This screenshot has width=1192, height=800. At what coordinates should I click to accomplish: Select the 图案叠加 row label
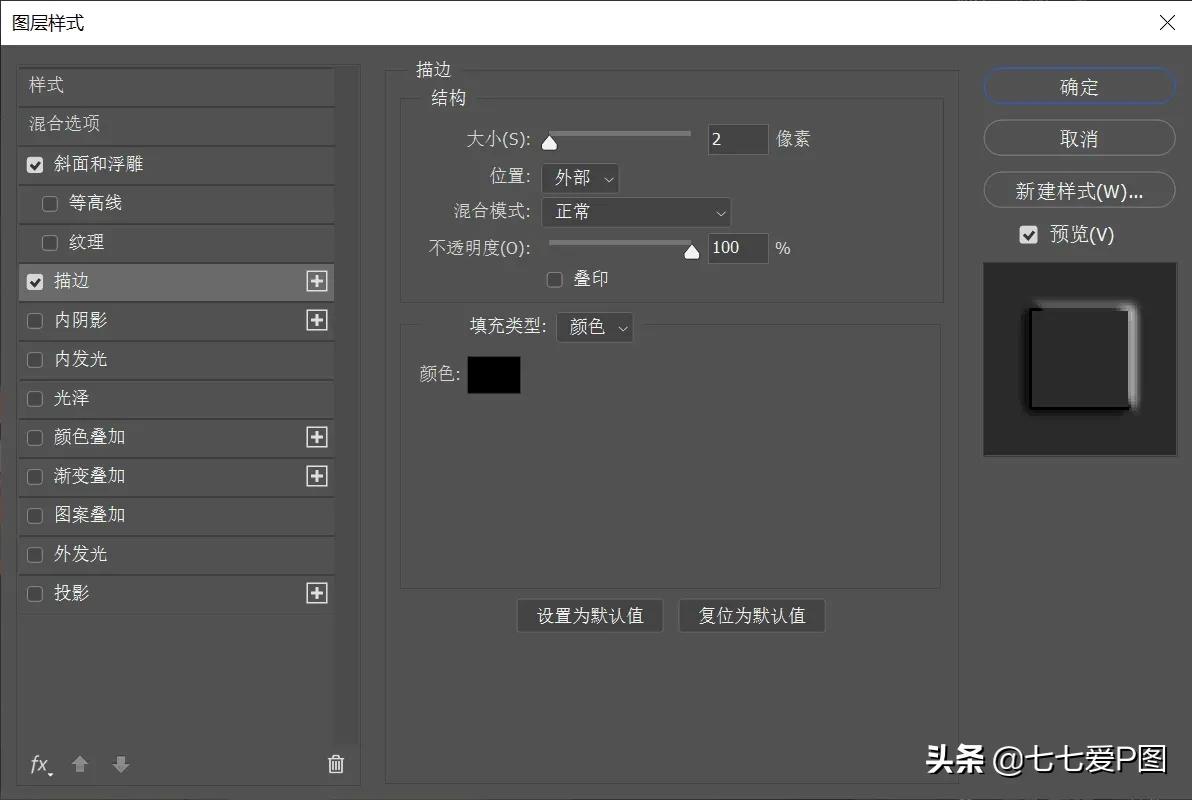pos(90,515)
